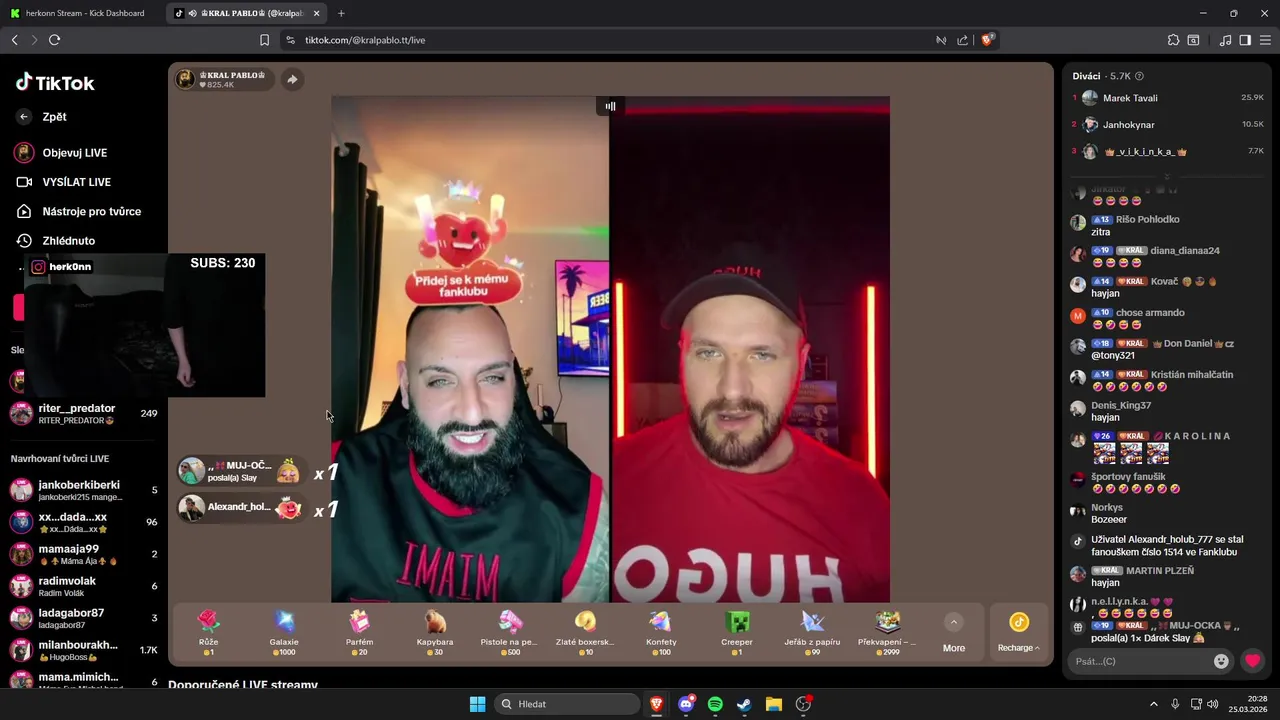Open Nástroje pro tvůrce in sidebar
1280x720 pixels.
(79, 211)
